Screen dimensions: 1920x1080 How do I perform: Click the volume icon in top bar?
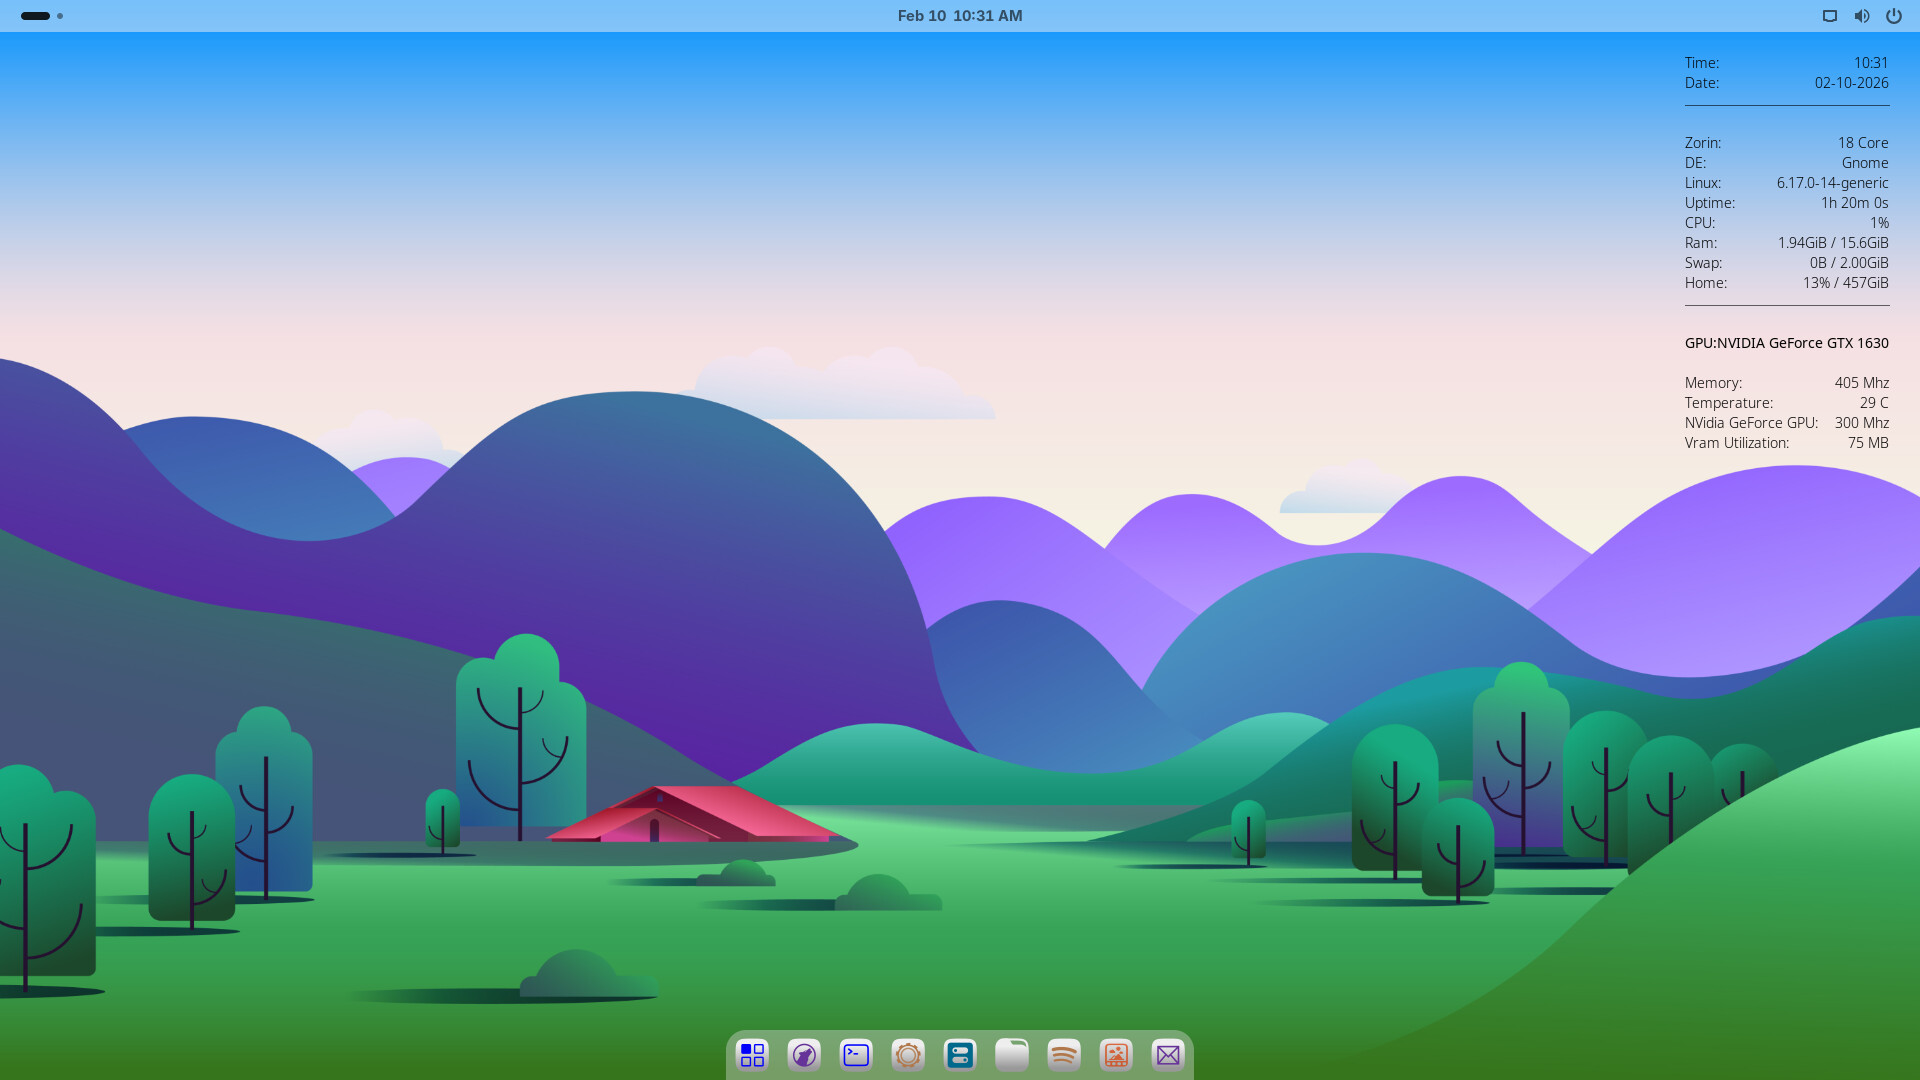tap(1861, 16)
